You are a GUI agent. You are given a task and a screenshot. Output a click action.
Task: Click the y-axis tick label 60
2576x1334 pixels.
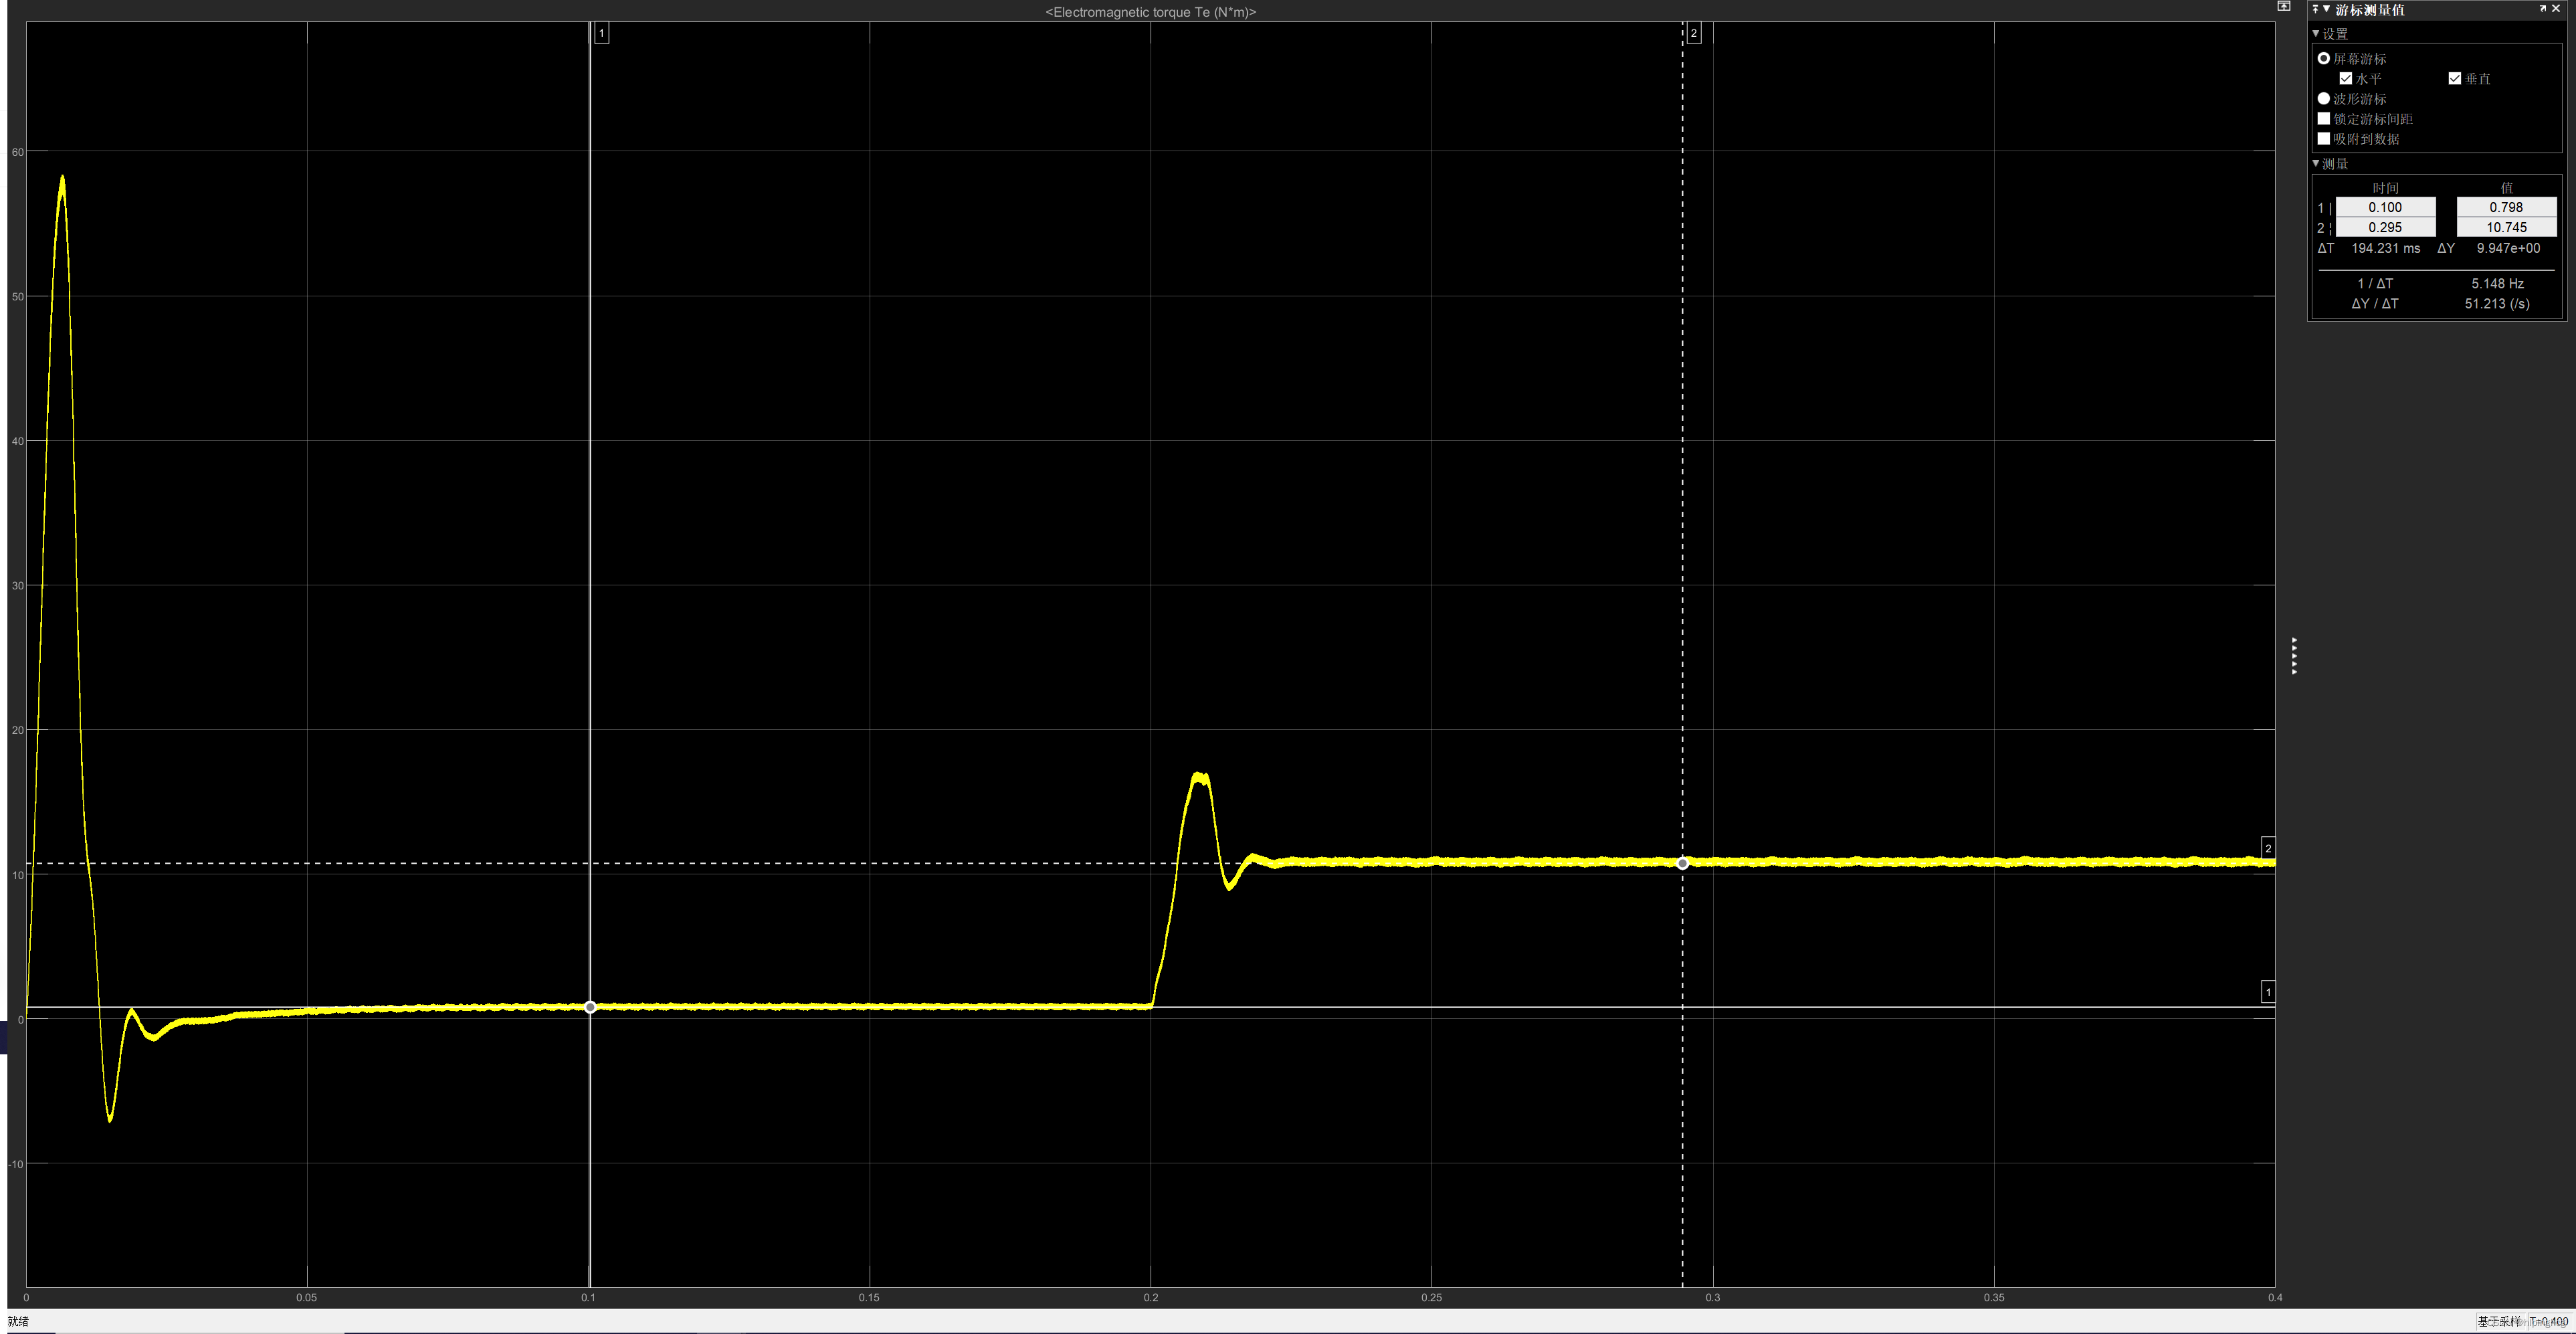click(x=17, y=152)
